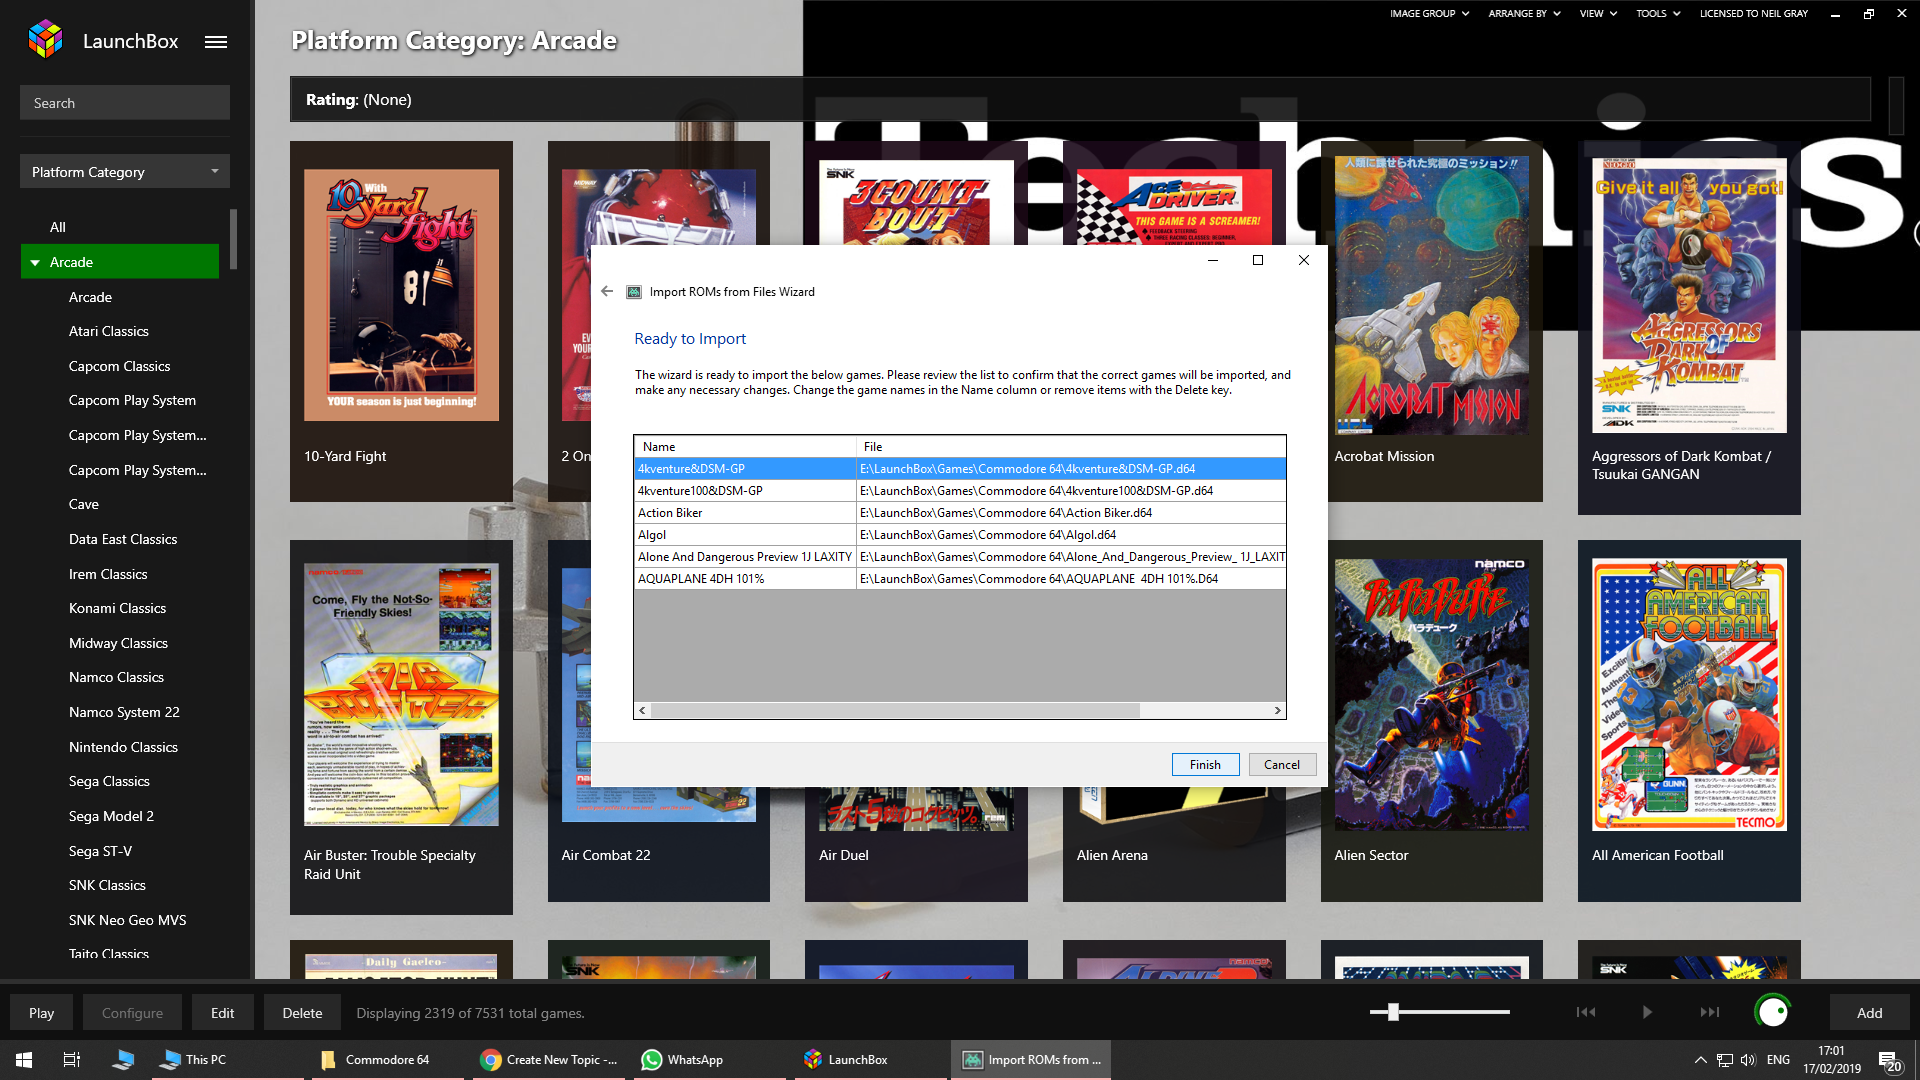Select the All American Football cover
Viewport: 1920px width, 1080px height.
[x=1689, y=694]
